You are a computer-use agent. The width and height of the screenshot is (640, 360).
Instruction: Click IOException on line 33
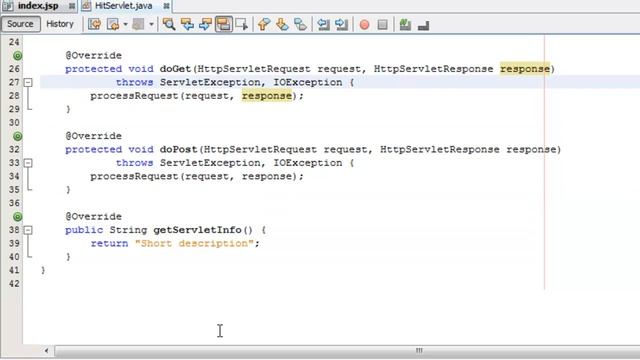[307, 163]
